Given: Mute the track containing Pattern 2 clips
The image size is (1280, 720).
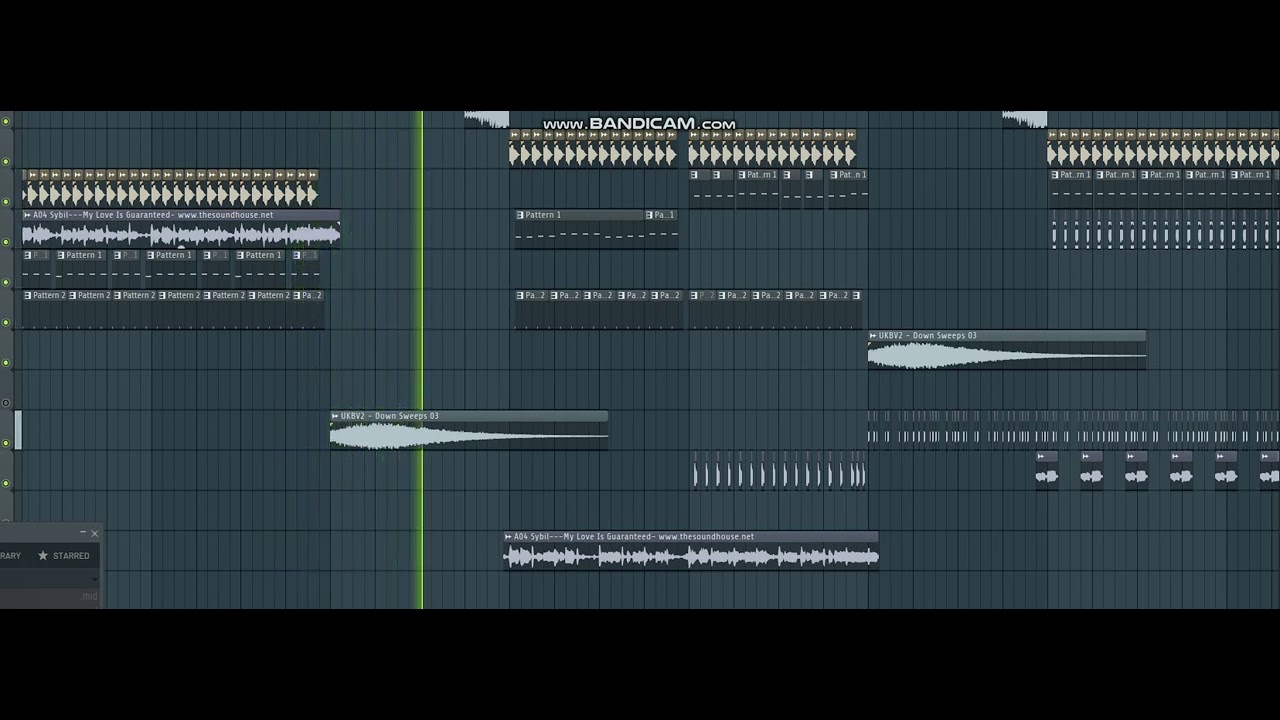Looking at the screenshot, I should point(6,322).
